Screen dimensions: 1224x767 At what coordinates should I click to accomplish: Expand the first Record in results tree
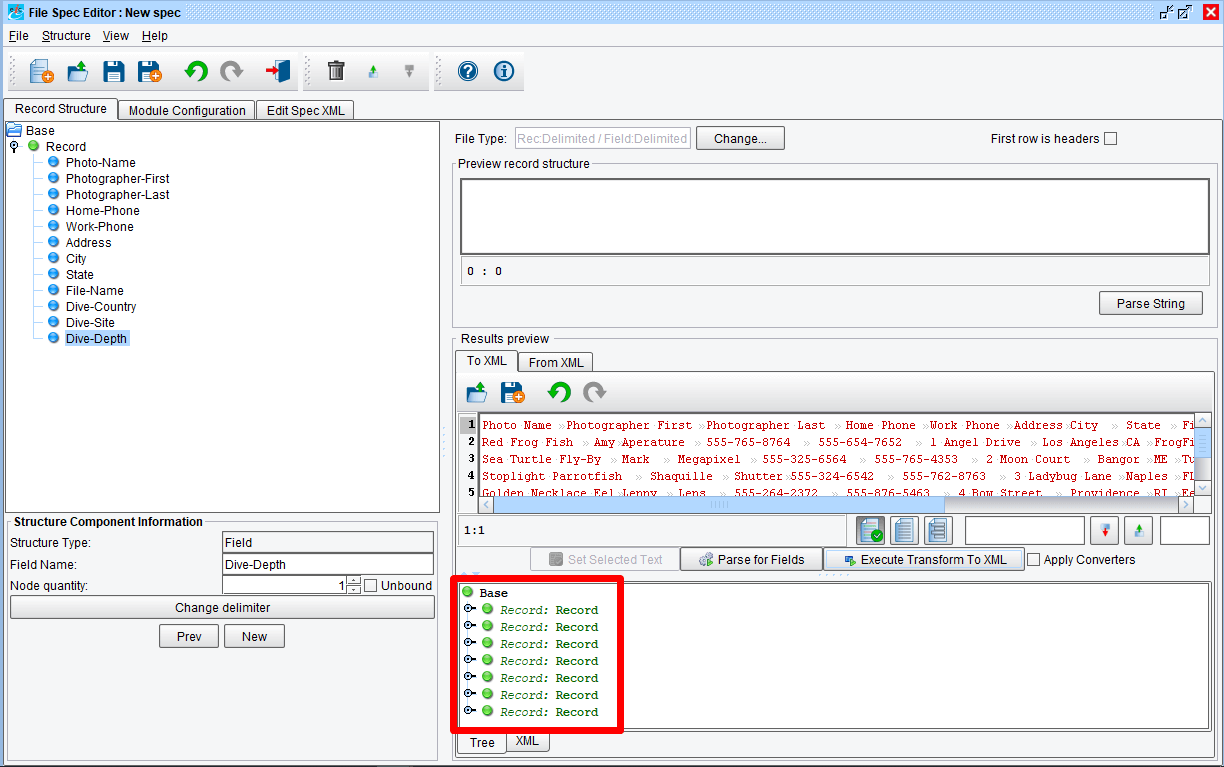coord(469,610)
